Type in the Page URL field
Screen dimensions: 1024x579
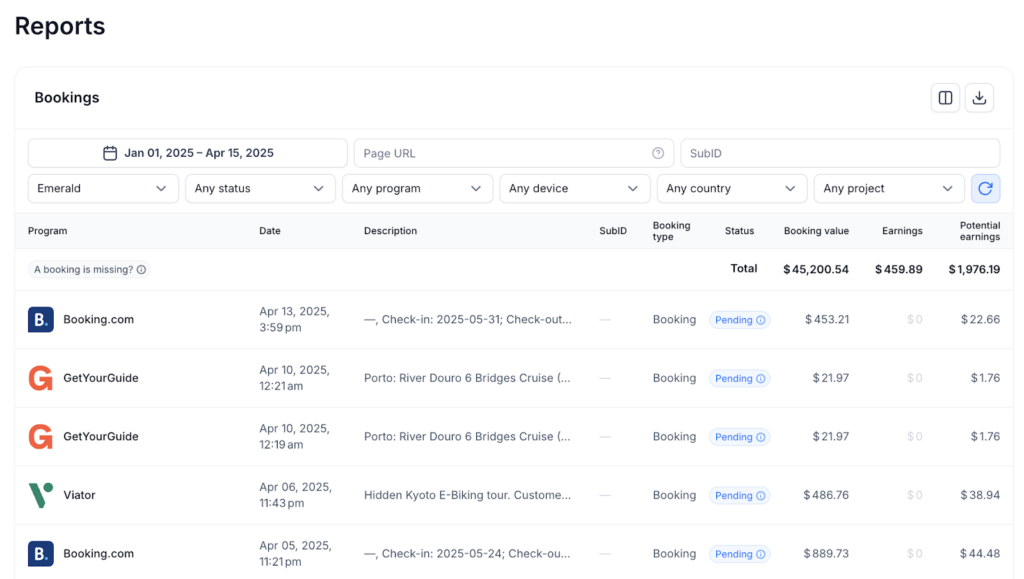point(505,153)
